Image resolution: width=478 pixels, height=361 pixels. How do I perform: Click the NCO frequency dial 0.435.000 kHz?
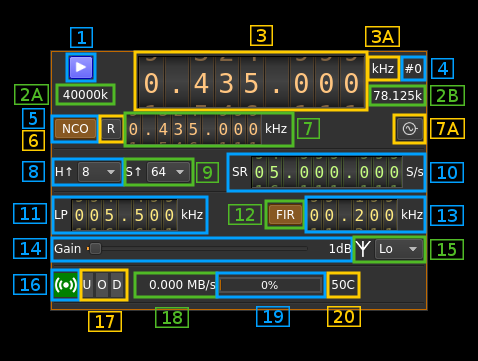coord(194,129)
